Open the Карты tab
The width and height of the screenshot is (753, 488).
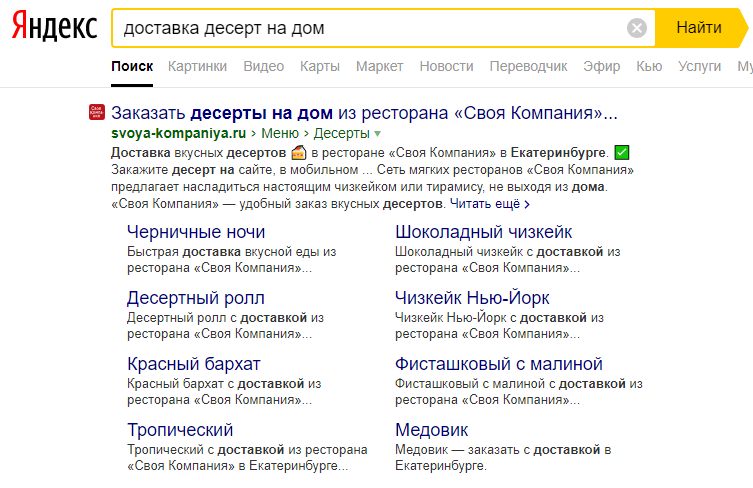[x=320, y=66]
